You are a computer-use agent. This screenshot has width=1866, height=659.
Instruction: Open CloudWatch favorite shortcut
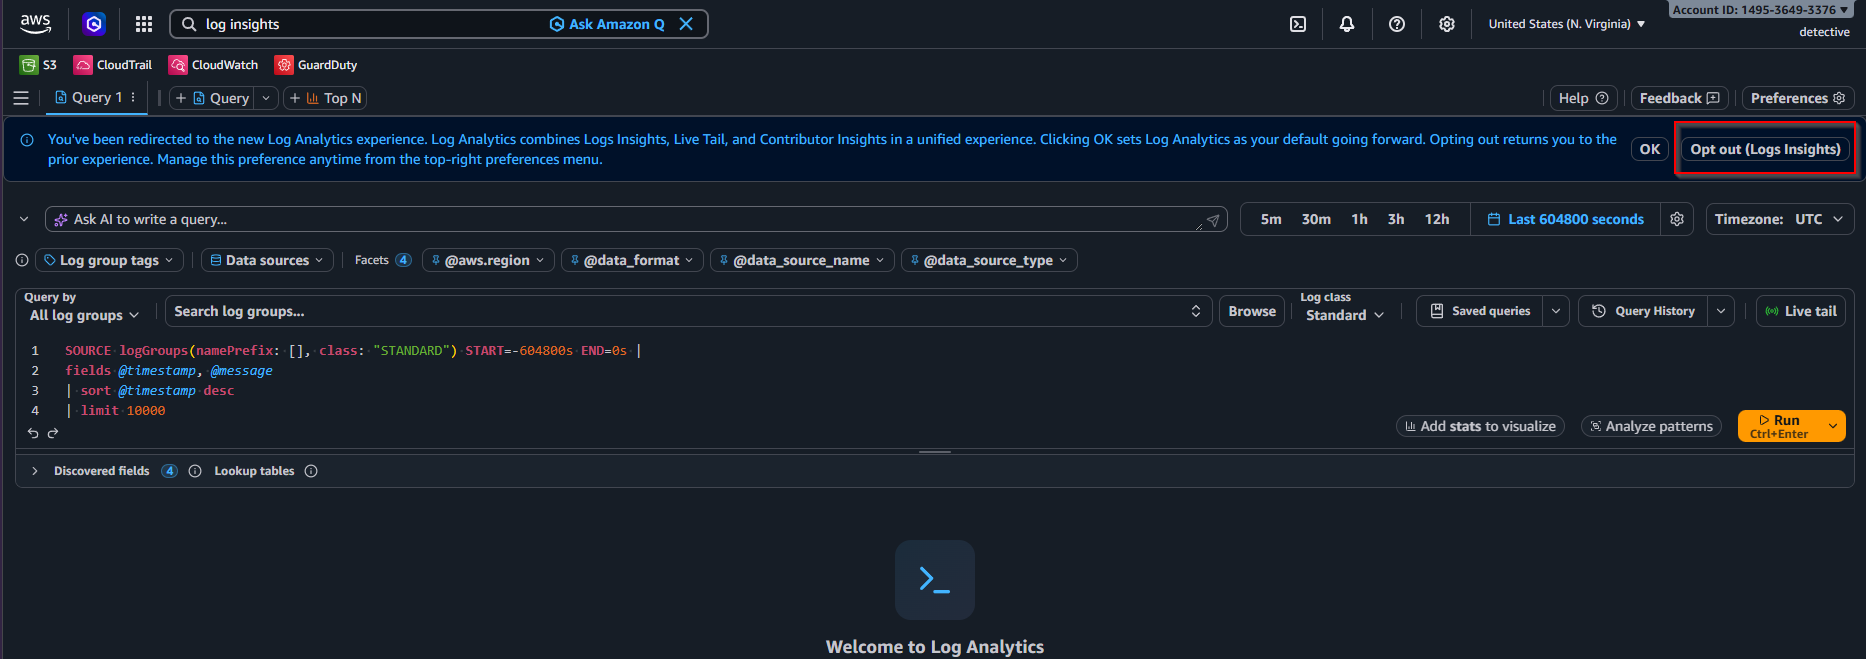tap(213, 65)
